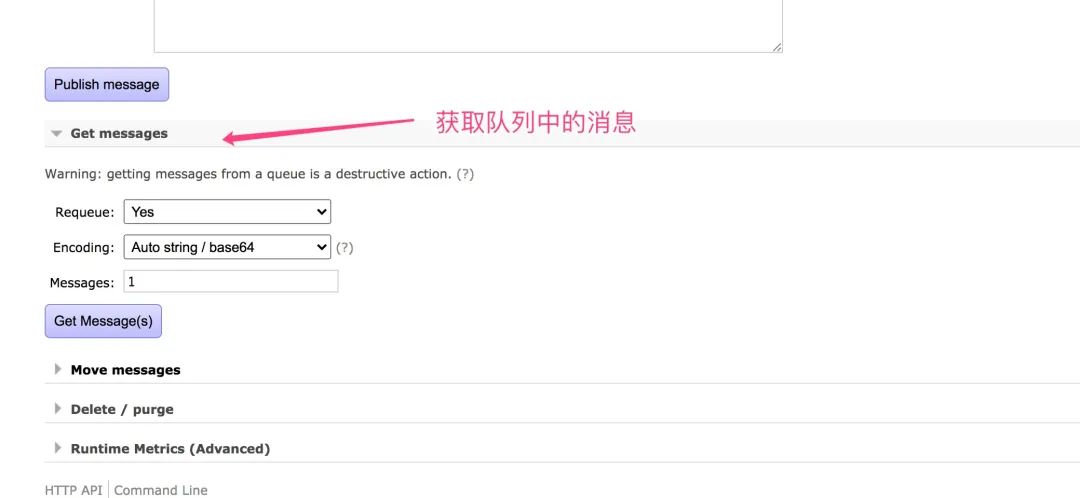Viewport: 1080px width, 498px height.
Task: Click the pink queue message annotation text
Action: 536,123
